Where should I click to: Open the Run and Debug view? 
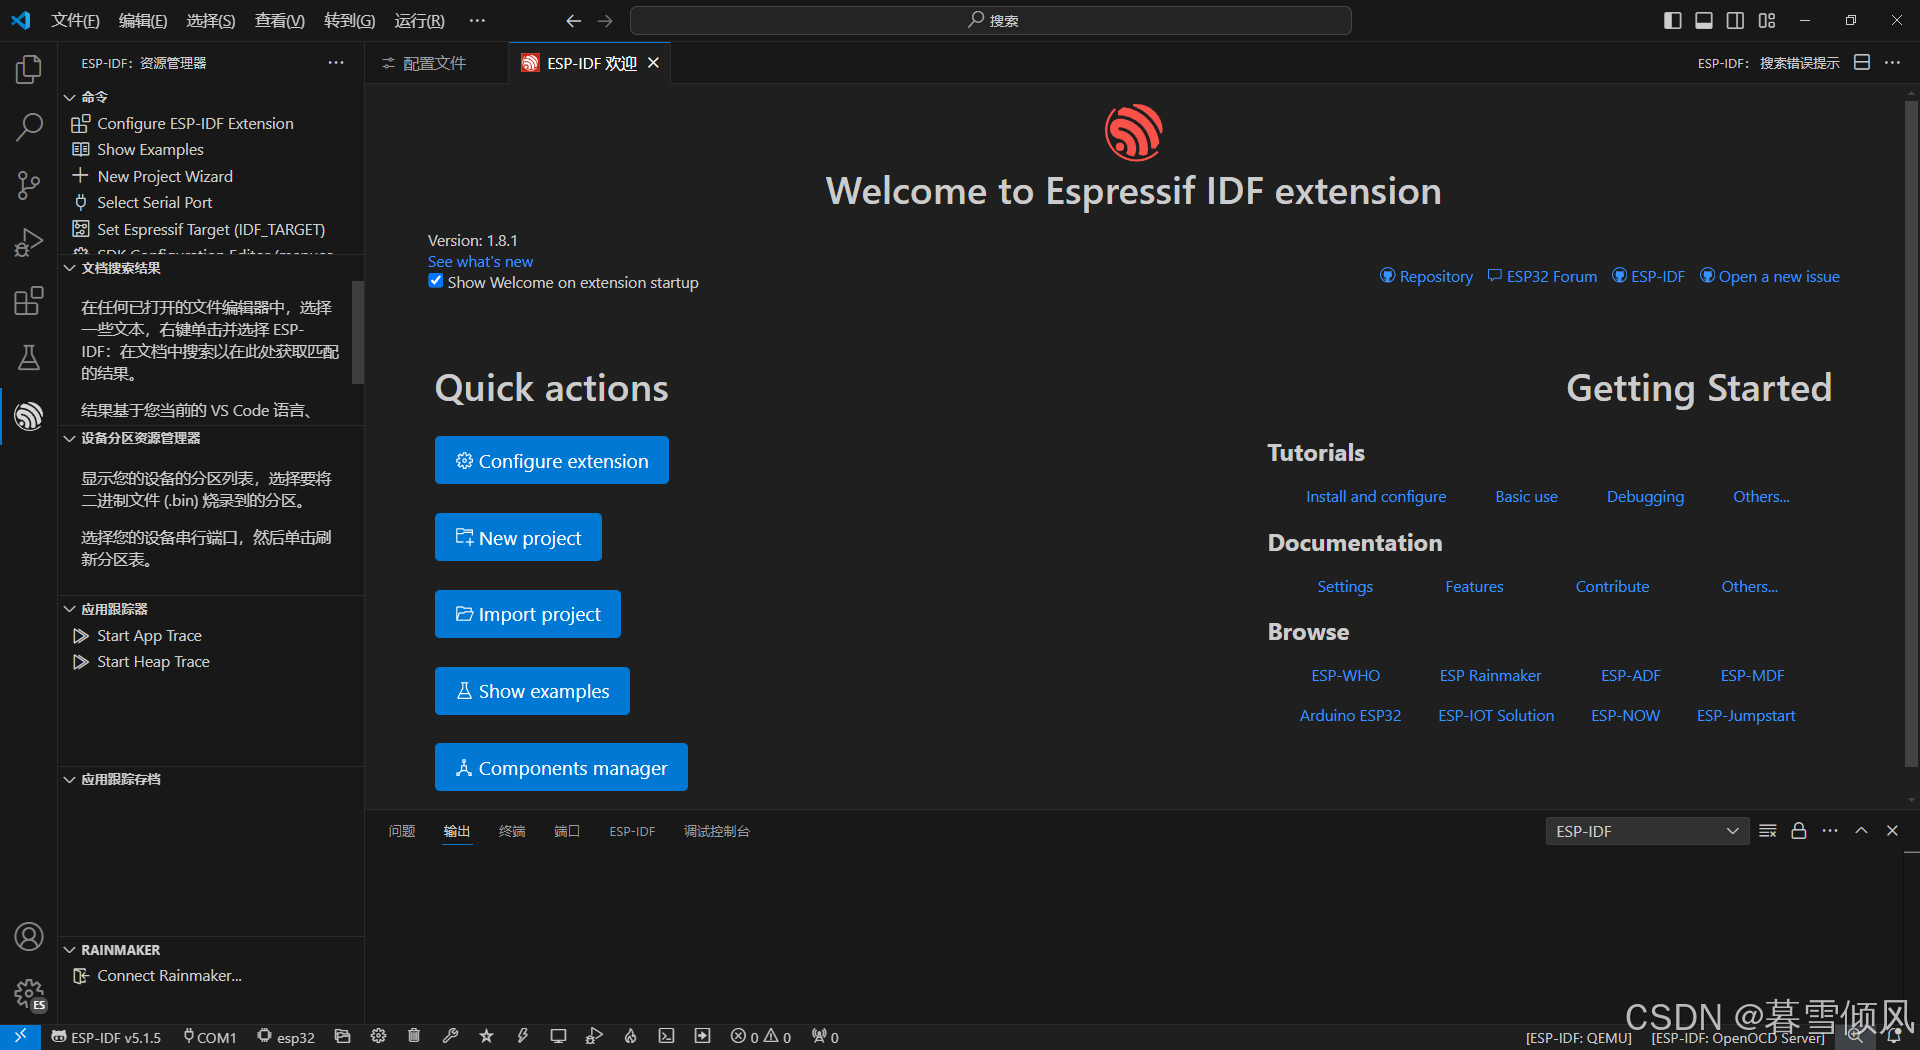(29, 243)
